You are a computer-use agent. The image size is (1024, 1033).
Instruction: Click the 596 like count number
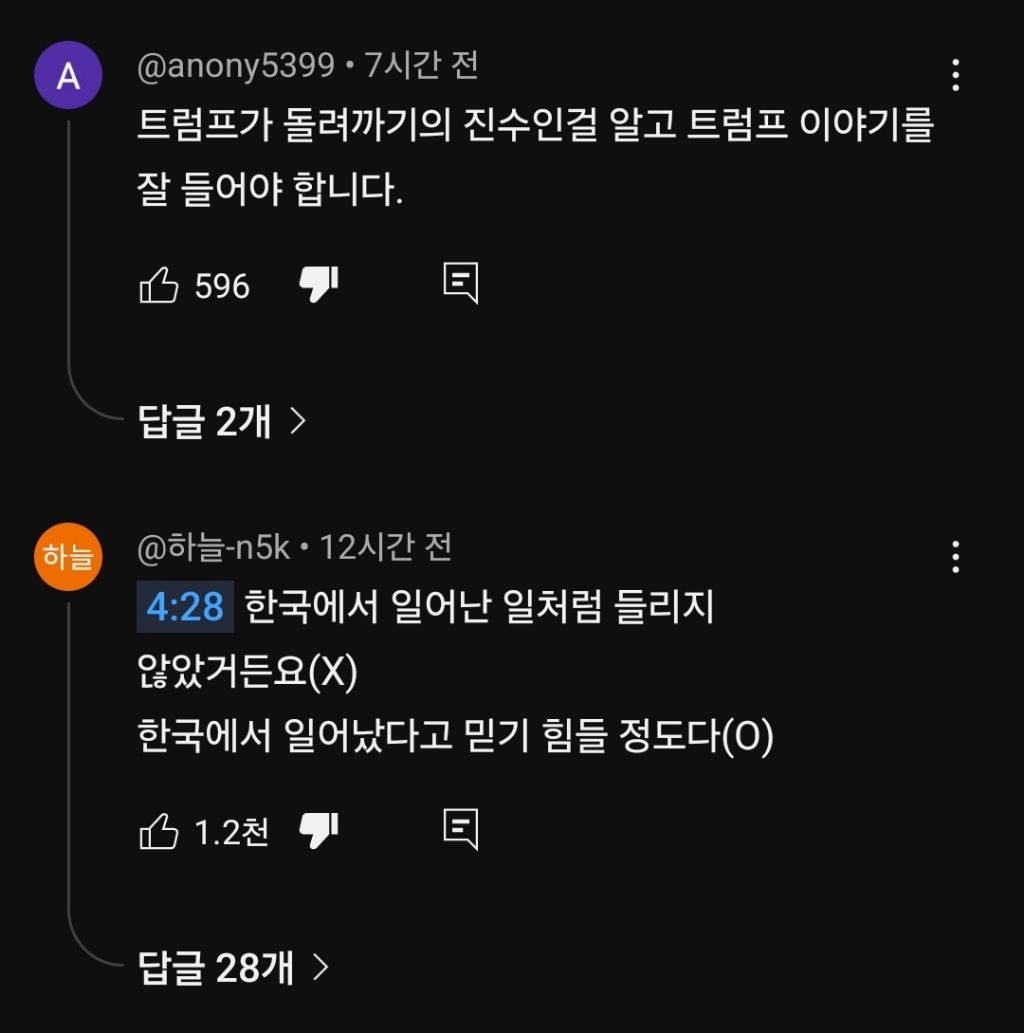tap(222, 287)
